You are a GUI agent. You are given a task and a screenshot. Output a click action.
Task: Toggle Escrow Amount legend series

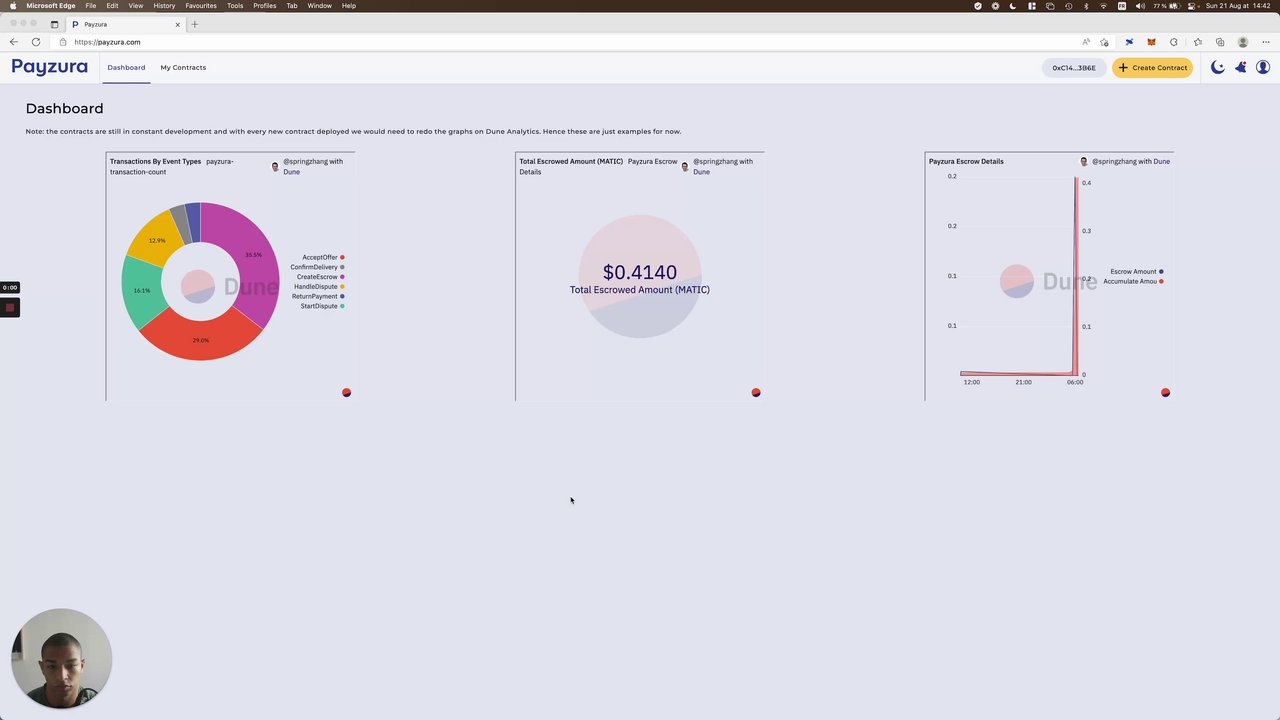pos(1136,271)
